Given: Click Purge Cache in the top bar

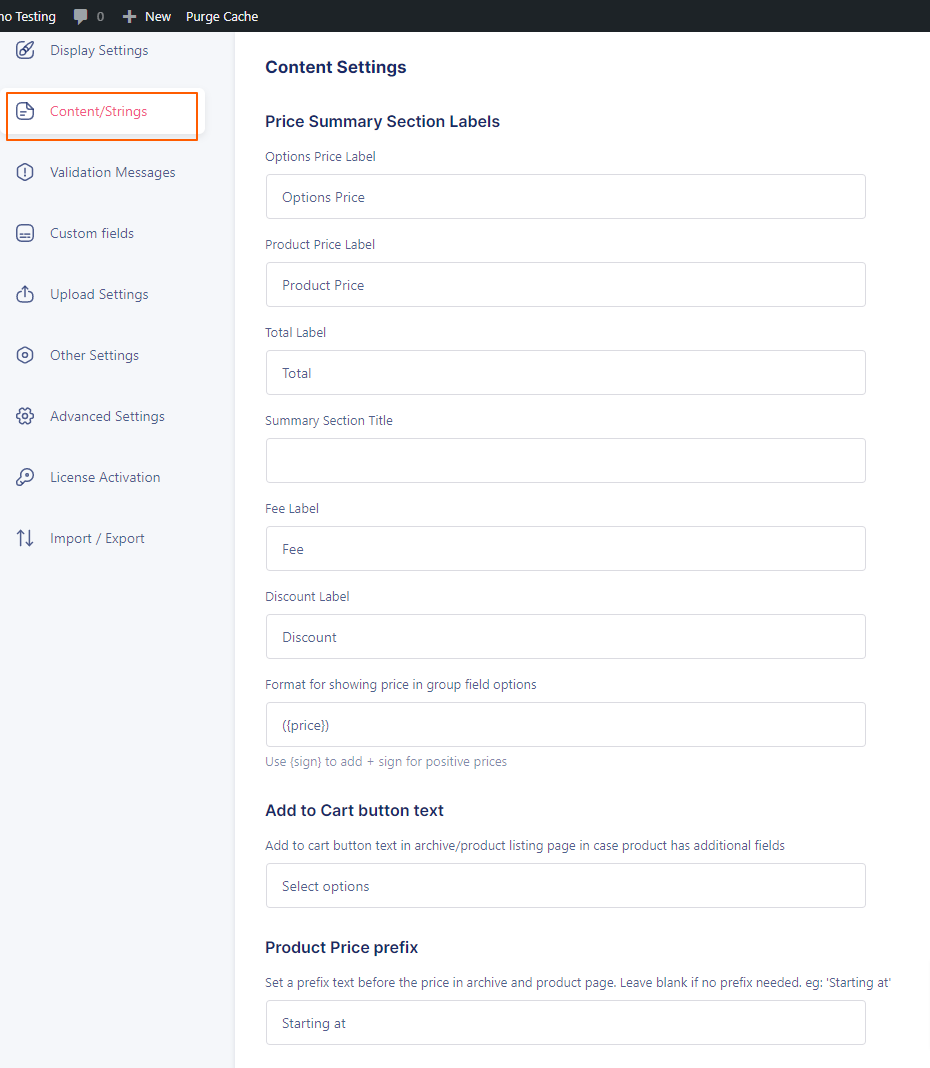Looking at the screenshot, I should 222,16.
